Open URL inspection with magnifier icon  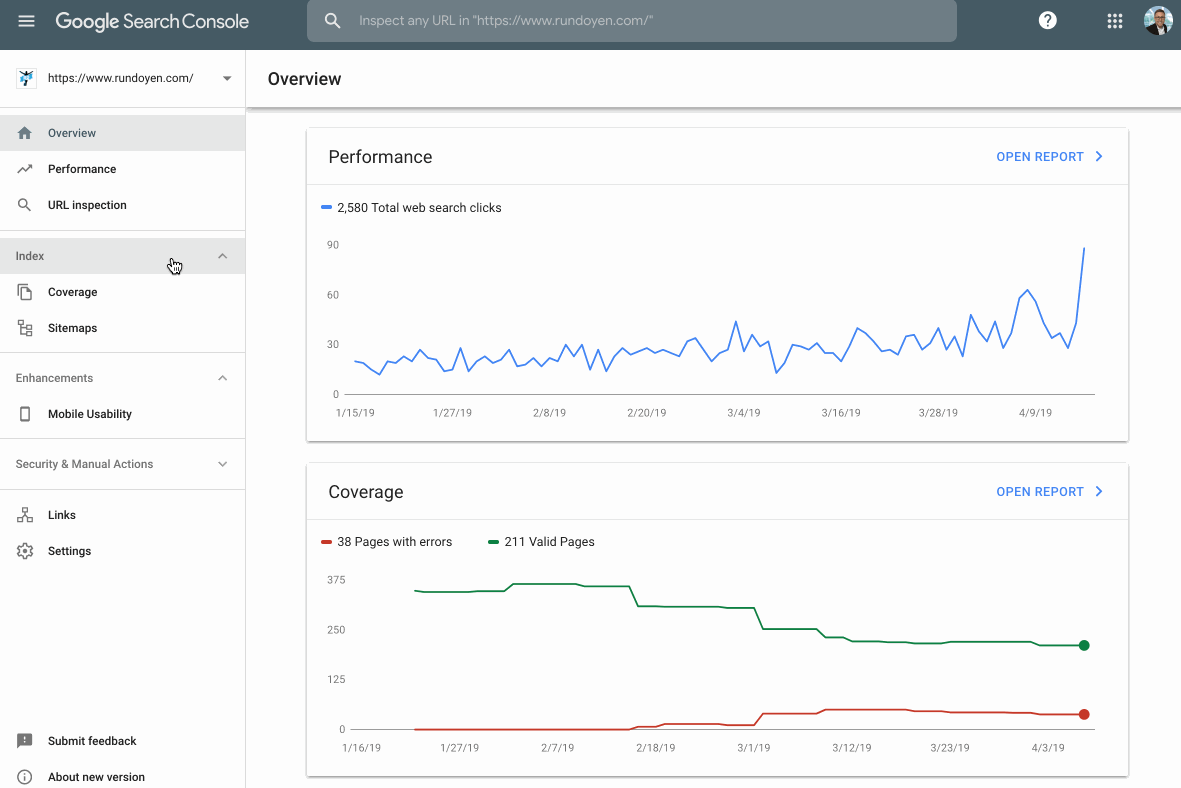click(x=25, y=204)
